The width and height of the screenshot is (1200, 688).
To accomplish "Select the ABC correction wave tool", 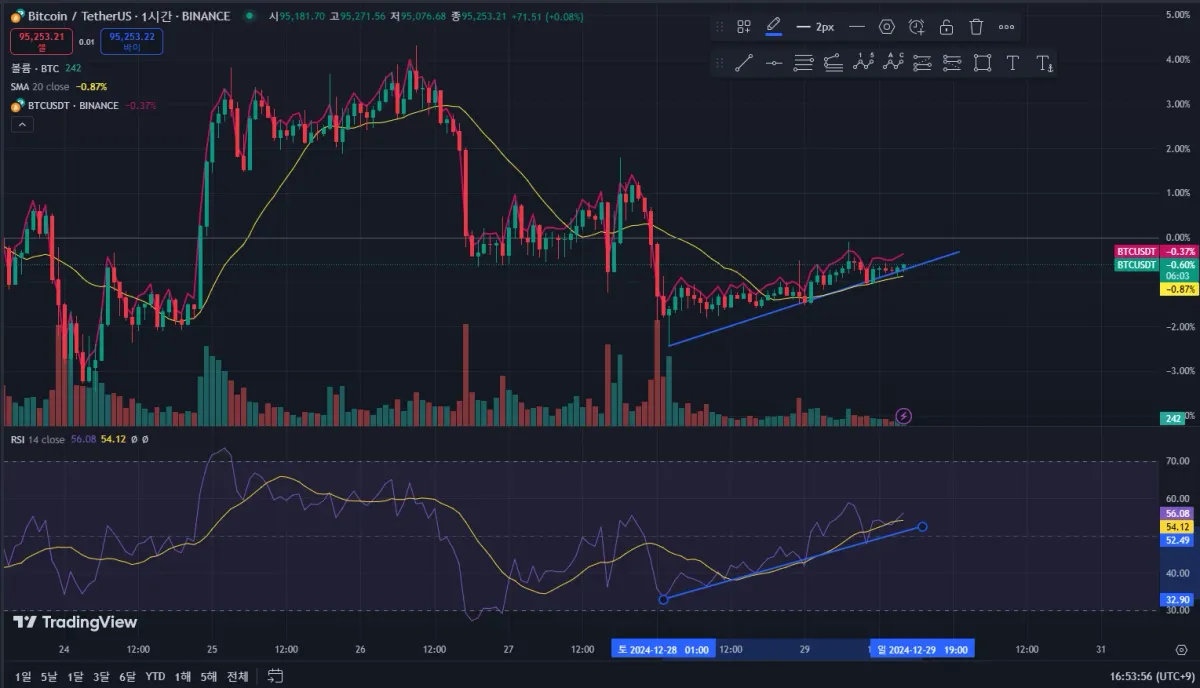I will point(893,63).
